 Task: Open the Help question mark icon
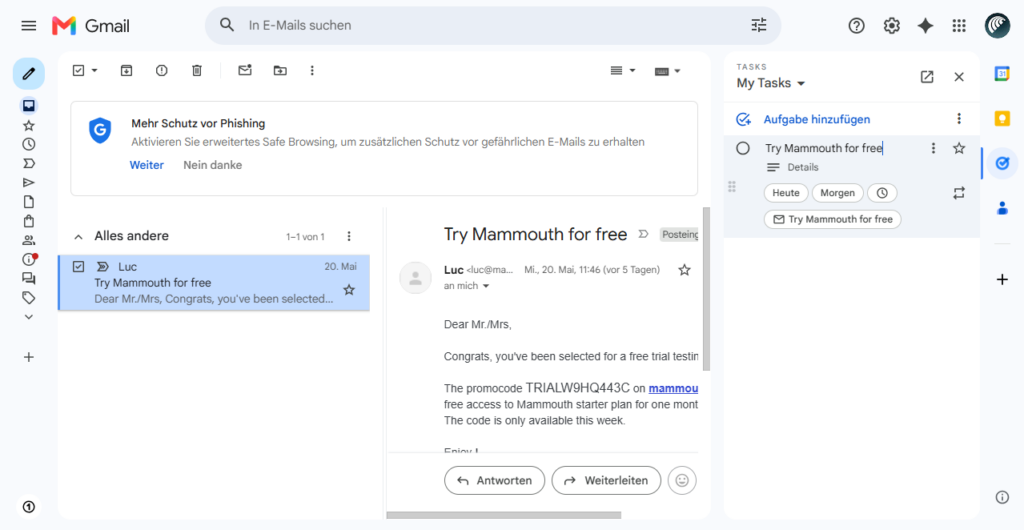tap(856, 25)
